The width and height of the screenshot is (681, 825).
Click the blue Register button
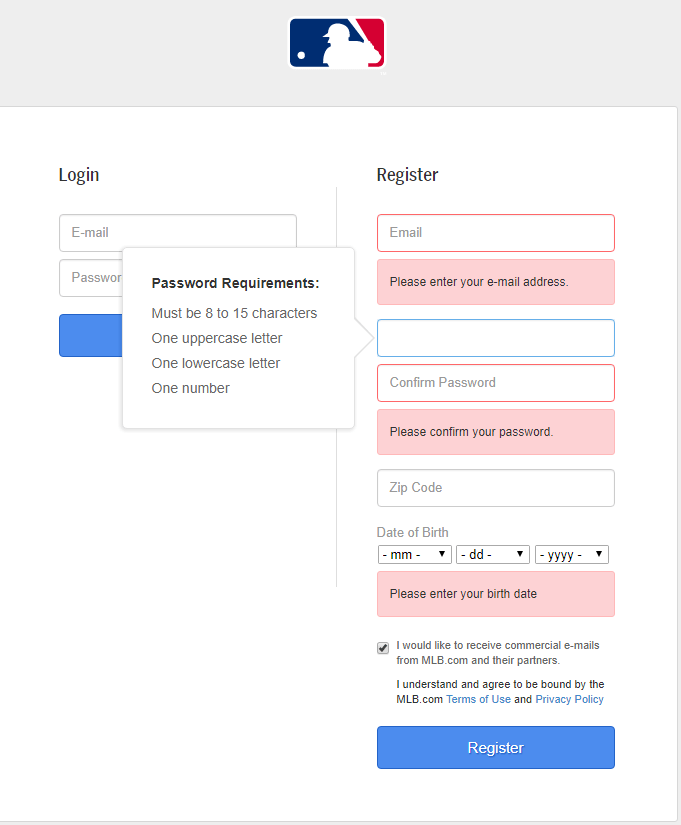(495, 747)
